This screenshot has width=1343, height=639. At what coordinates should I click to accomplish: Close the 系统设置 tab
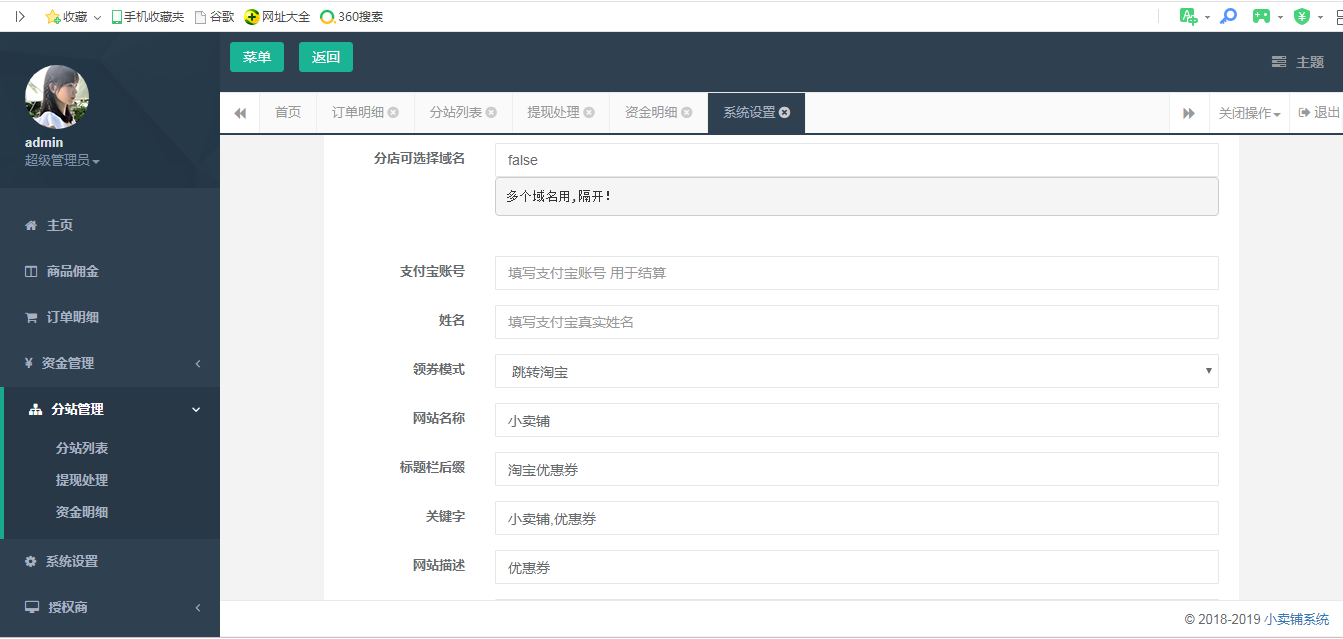click(x=785, y=113)
